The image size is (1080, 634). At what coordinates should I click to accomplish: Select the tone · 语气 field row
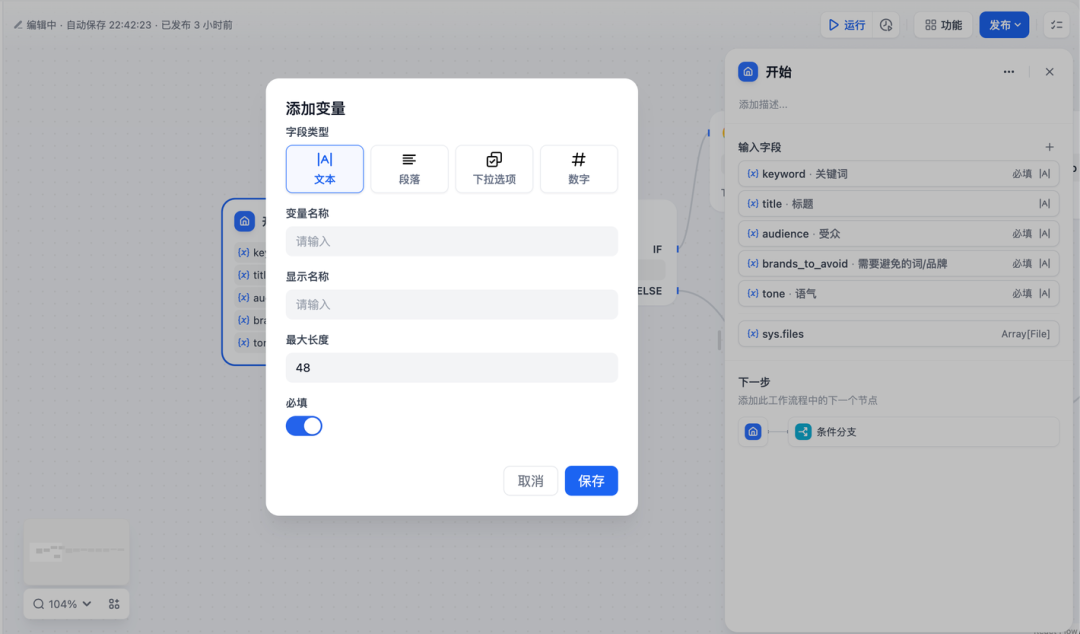click(x=898, y=294)
